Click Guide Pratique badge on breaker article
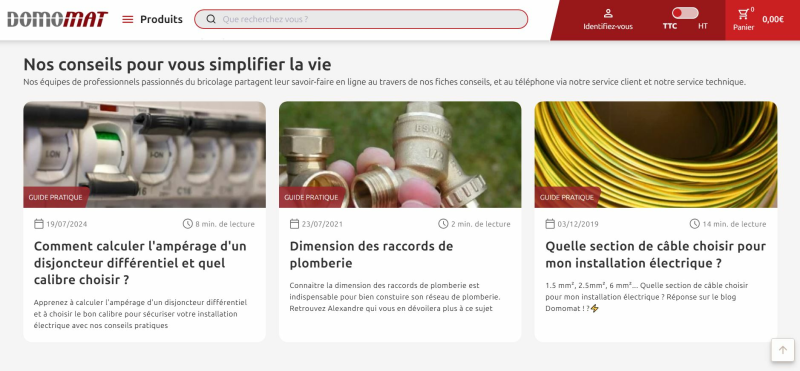 pos(55,197)
